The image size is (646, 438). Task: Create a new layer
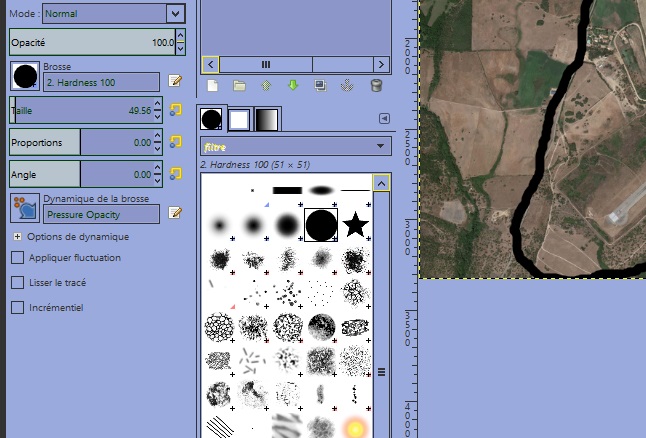coord(213,86)
